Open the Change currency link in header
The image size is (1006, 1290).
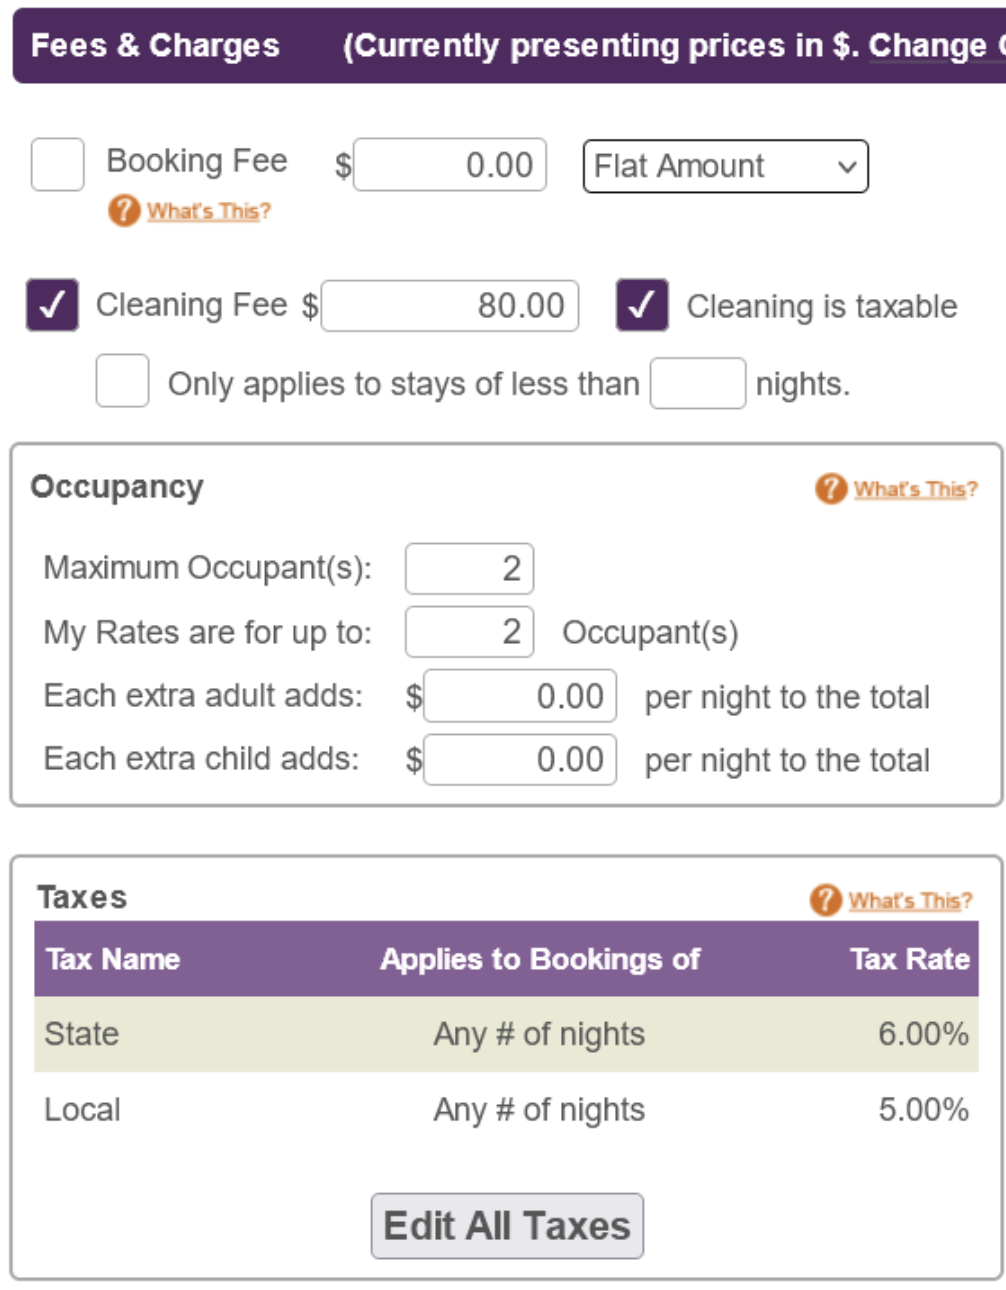935,46
